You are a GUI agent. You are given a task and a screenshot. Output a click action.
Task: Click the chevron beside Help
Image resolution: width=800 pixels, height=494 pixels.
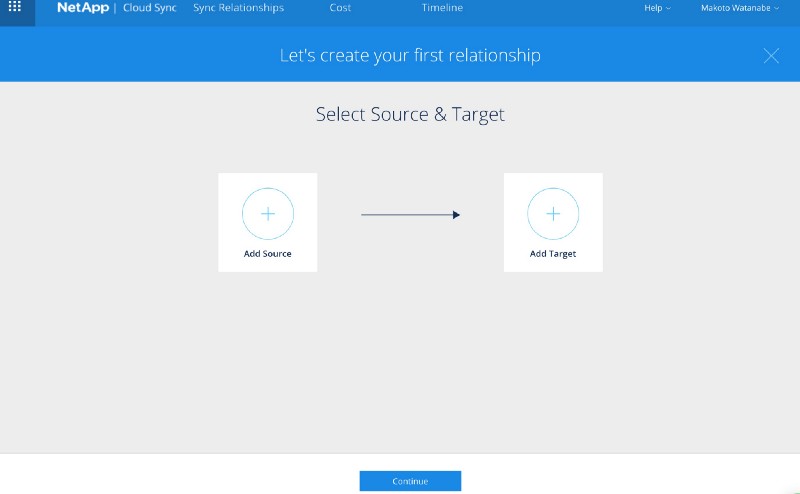tap(668, 8)
